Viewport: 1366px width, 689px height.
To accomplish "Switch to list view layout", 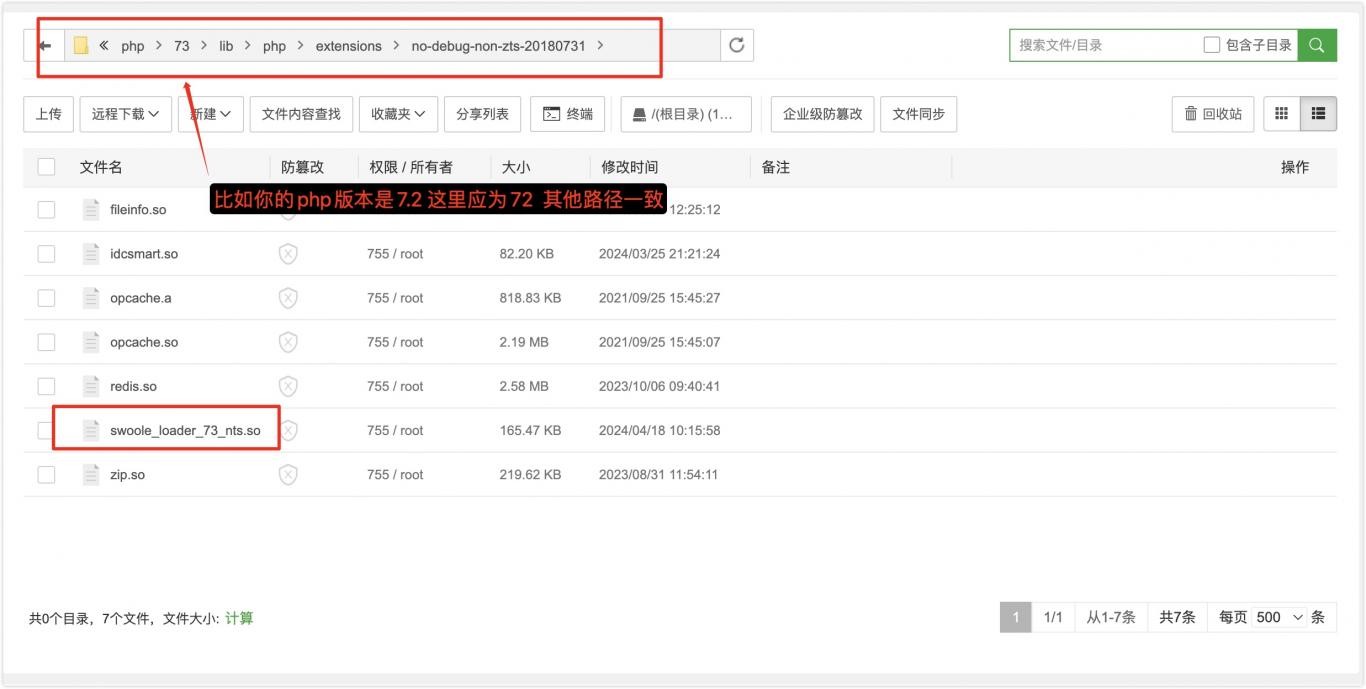I will [x=1318, y=114].
